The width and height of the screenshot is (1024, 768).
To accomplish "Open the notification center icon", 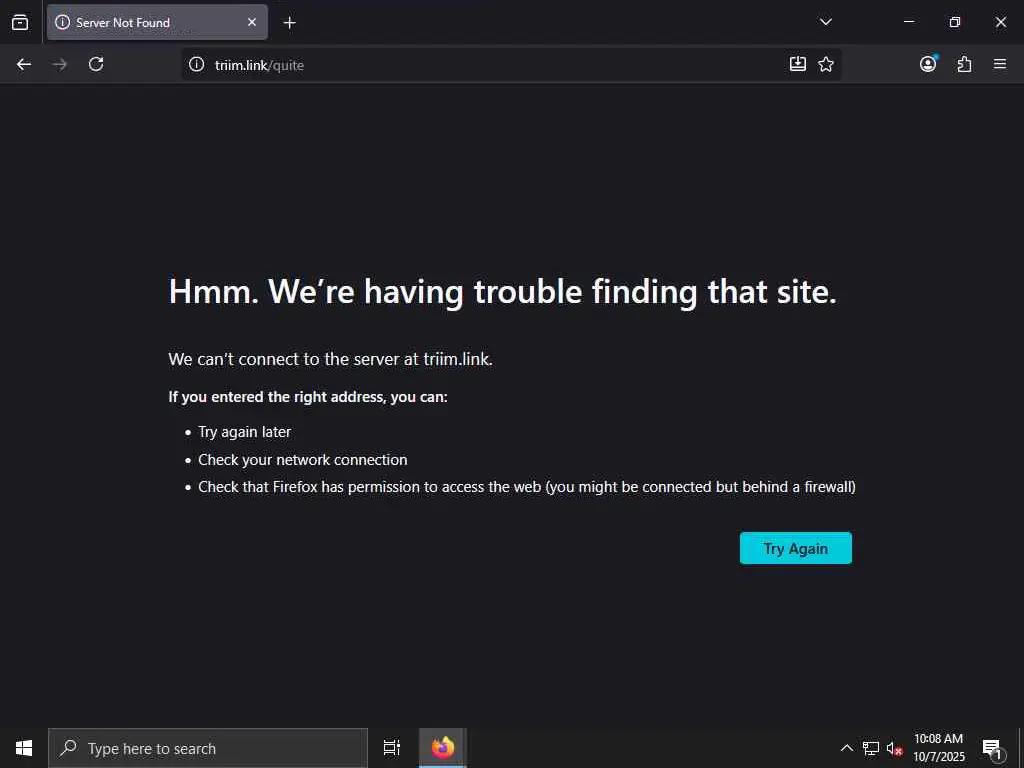I will pyautogui.click(x=993, y=749).
